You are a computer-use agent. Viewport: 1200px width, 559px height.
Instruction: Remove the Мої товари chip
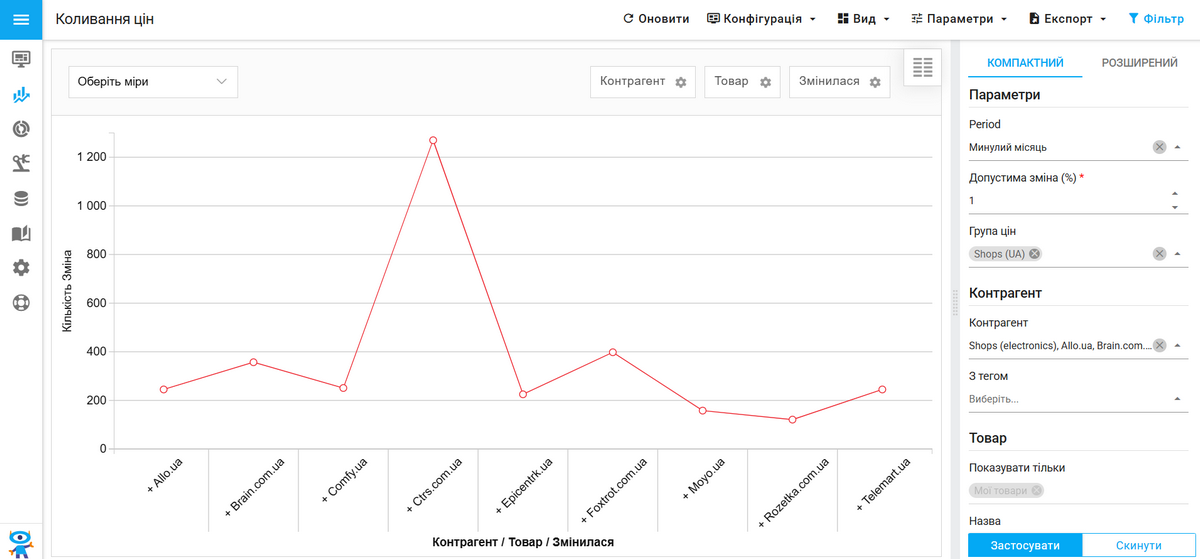tap(1037, 490)
